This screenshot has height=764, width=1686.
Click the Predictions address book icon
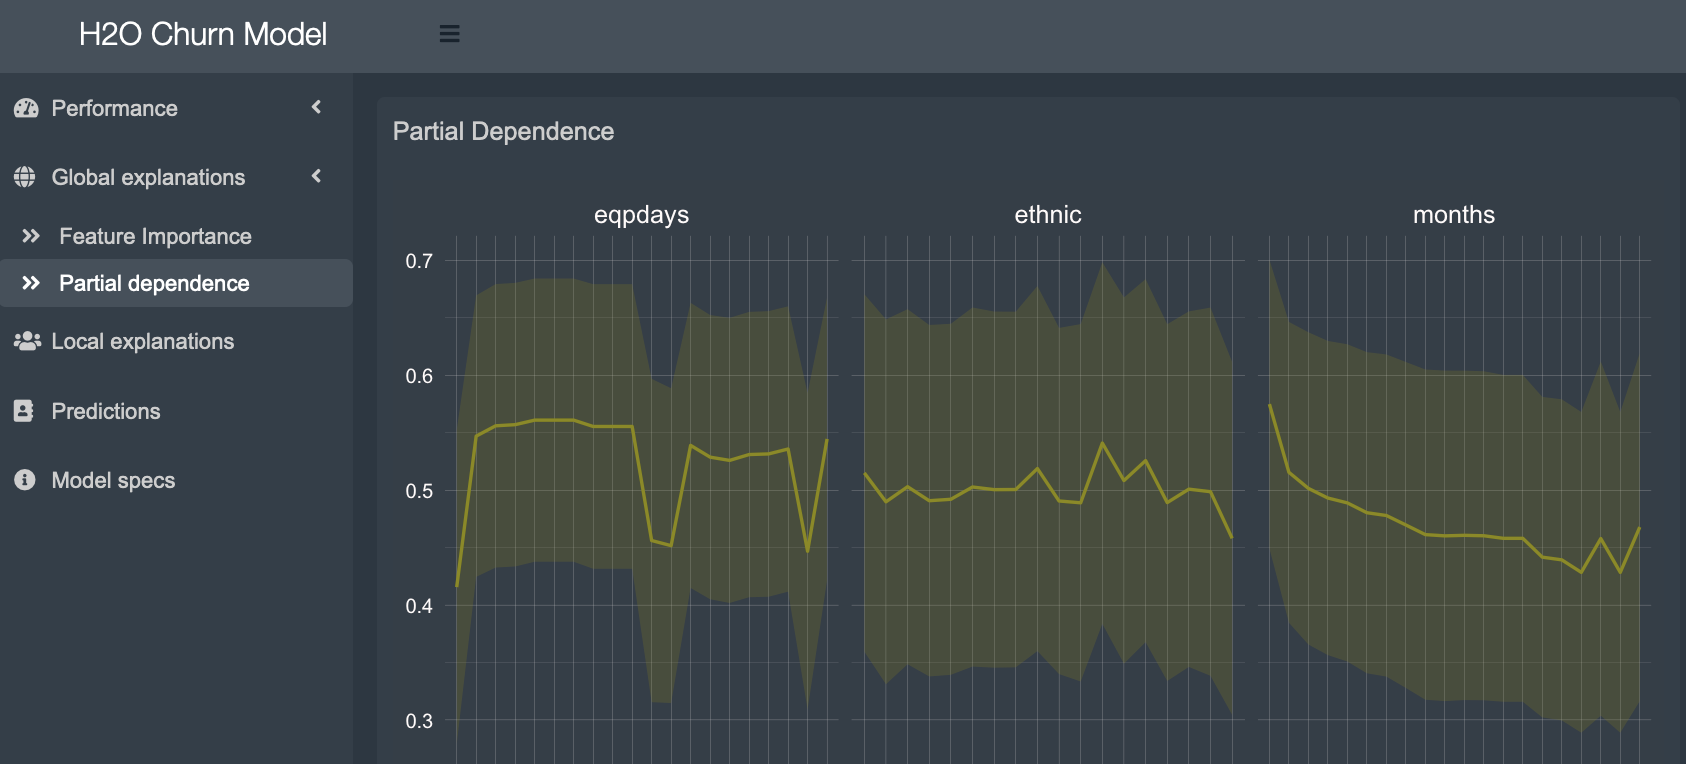[x=24, y=411]
